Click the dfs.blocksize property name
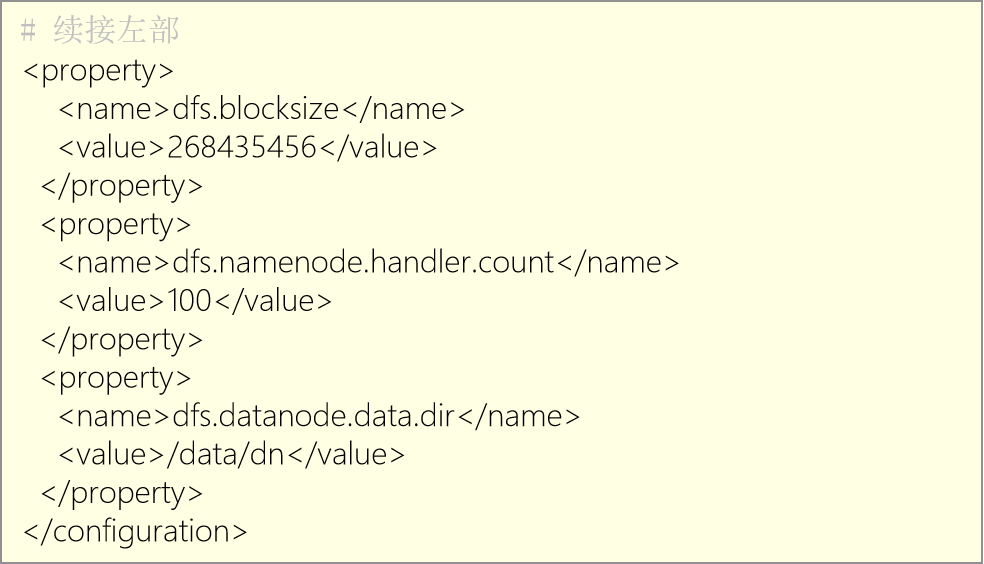 pyautogui.click(x=255, y=109)
